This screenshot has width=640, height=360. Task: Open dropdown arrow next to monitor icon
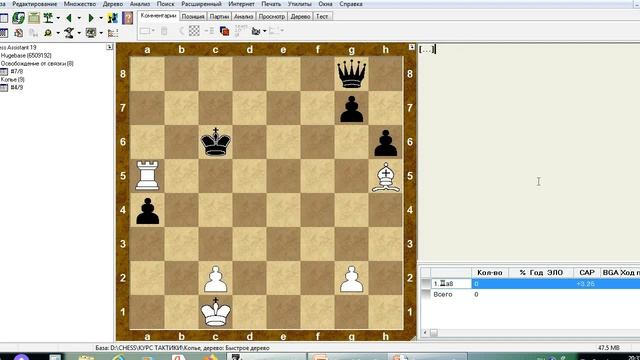tap(101, 33)
